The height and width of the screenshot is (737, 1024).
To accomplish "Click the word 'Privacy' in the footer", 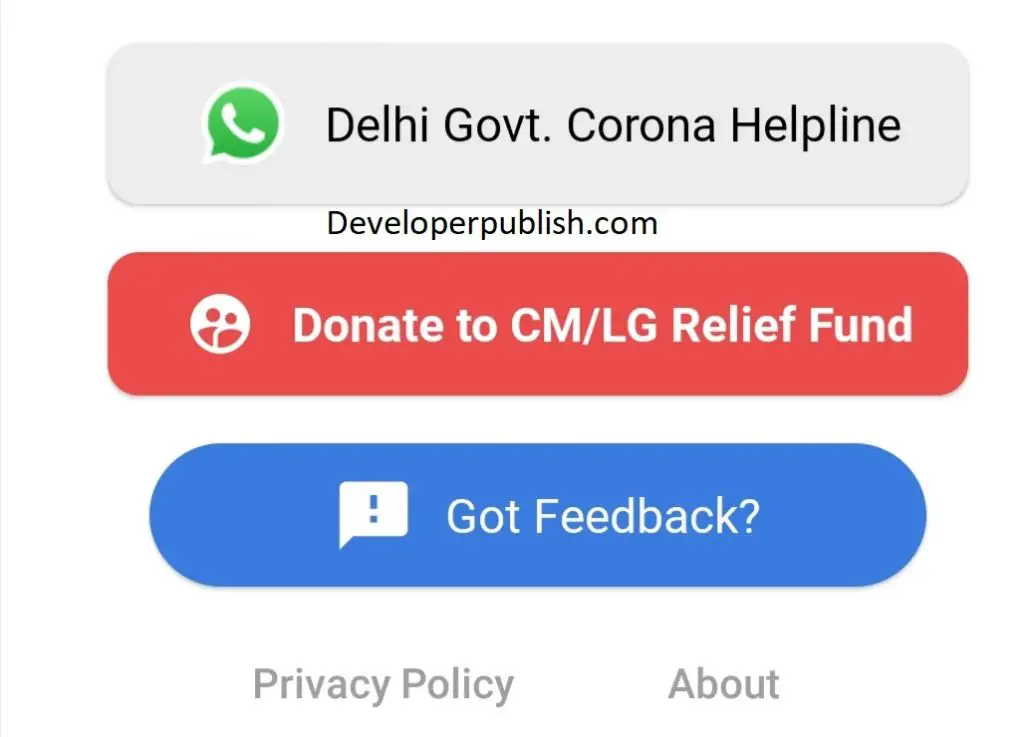I will point(321,685).
